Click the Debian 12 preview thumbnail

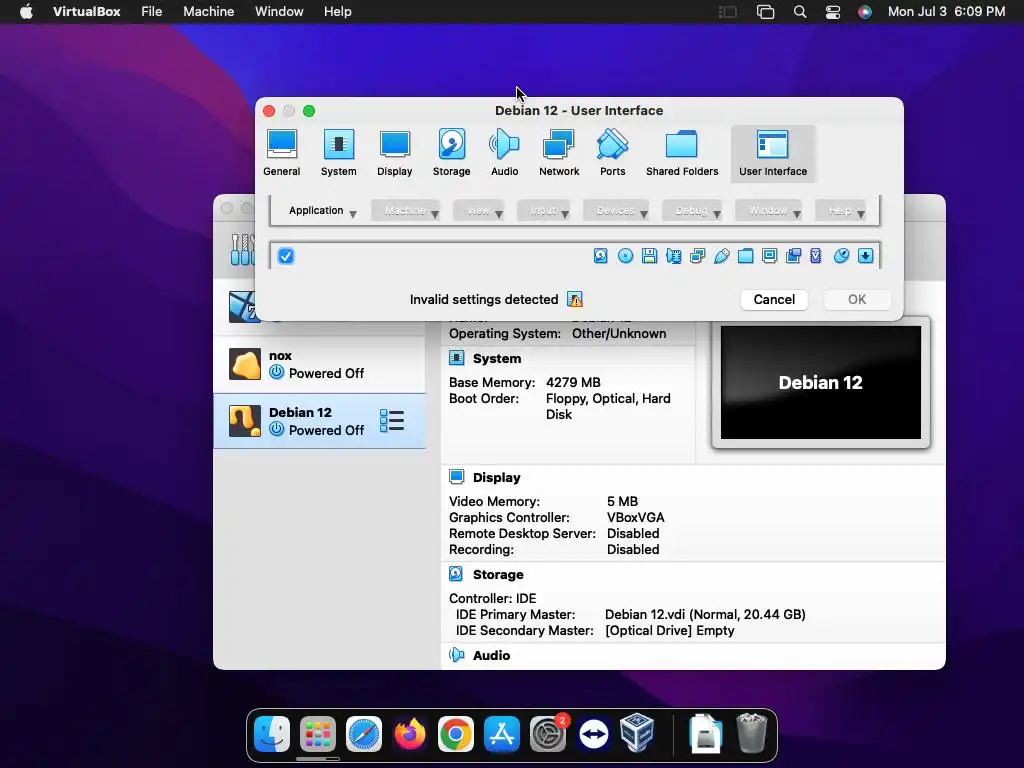[x=821, y=383]
